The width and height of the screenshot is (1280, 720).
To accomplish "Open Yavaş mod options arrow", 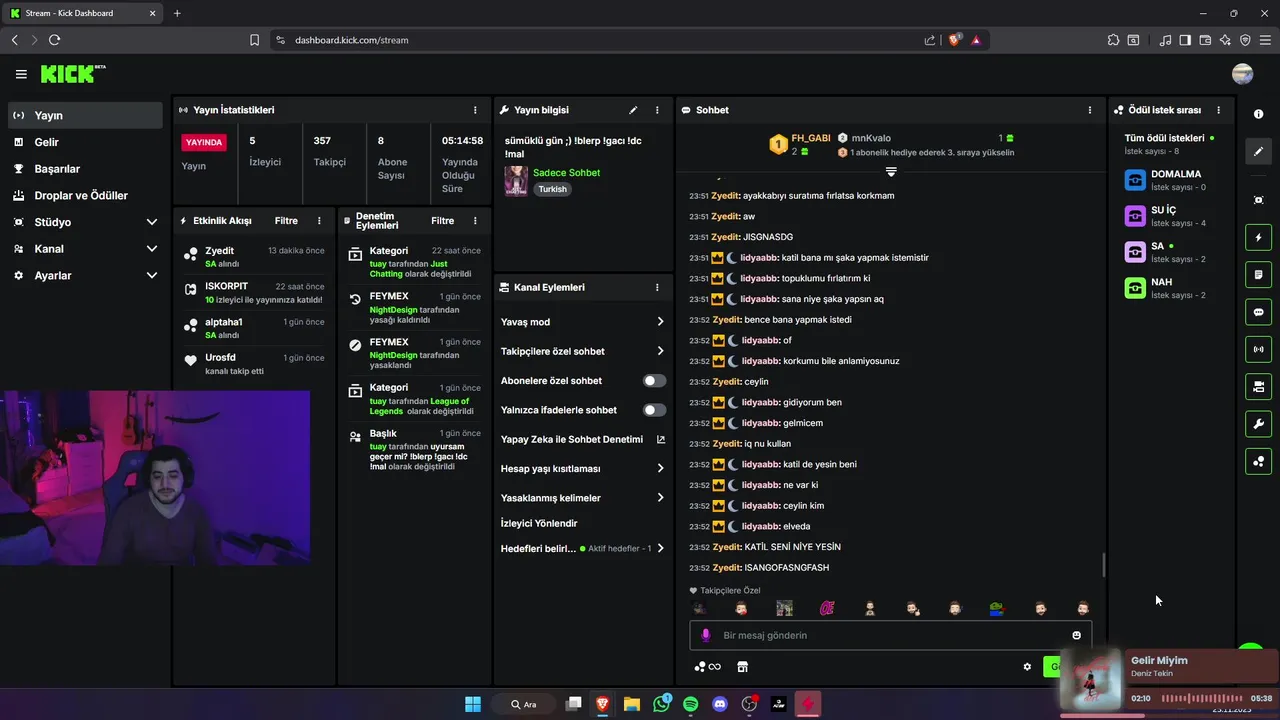I will tap(660, 322).
